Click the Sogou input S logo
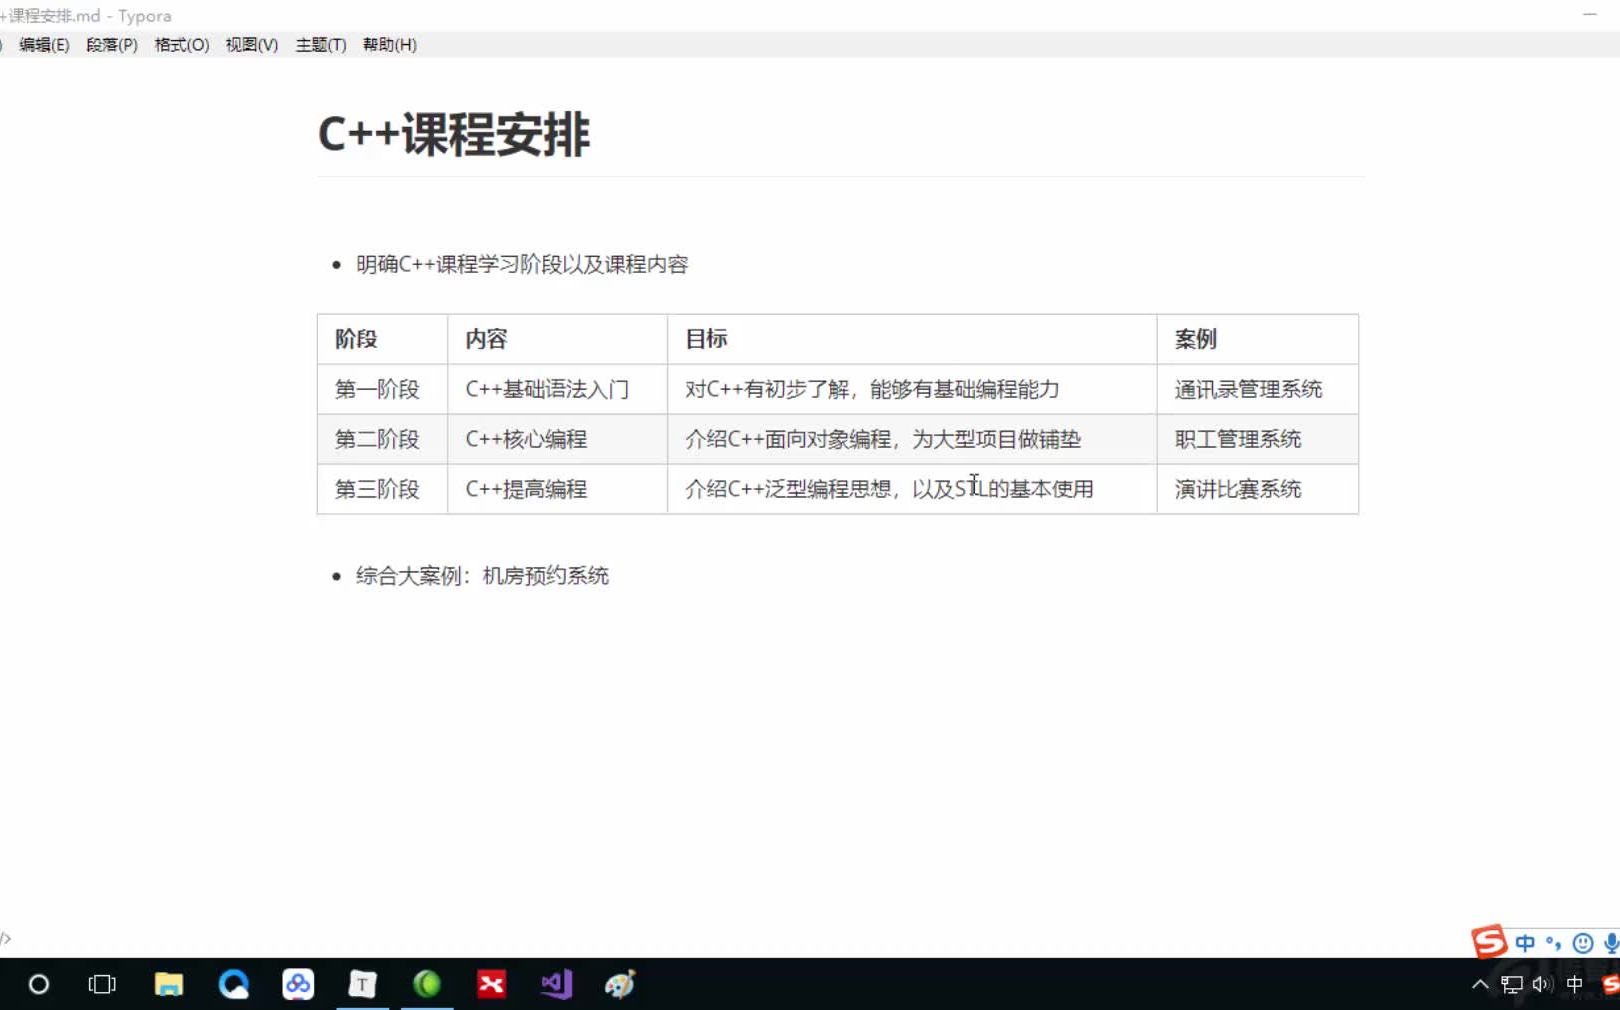This screenshot has height=1010, width=1620. coord(1489,942)
